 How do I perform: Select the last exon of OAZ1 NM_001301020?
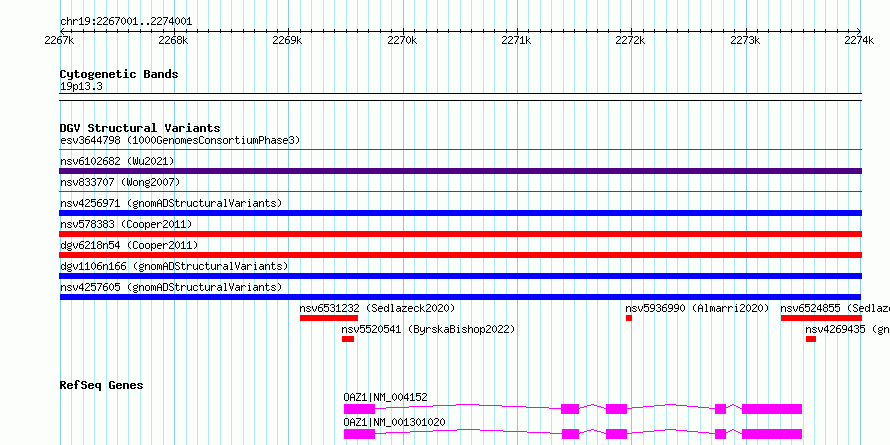coord(772,434)
